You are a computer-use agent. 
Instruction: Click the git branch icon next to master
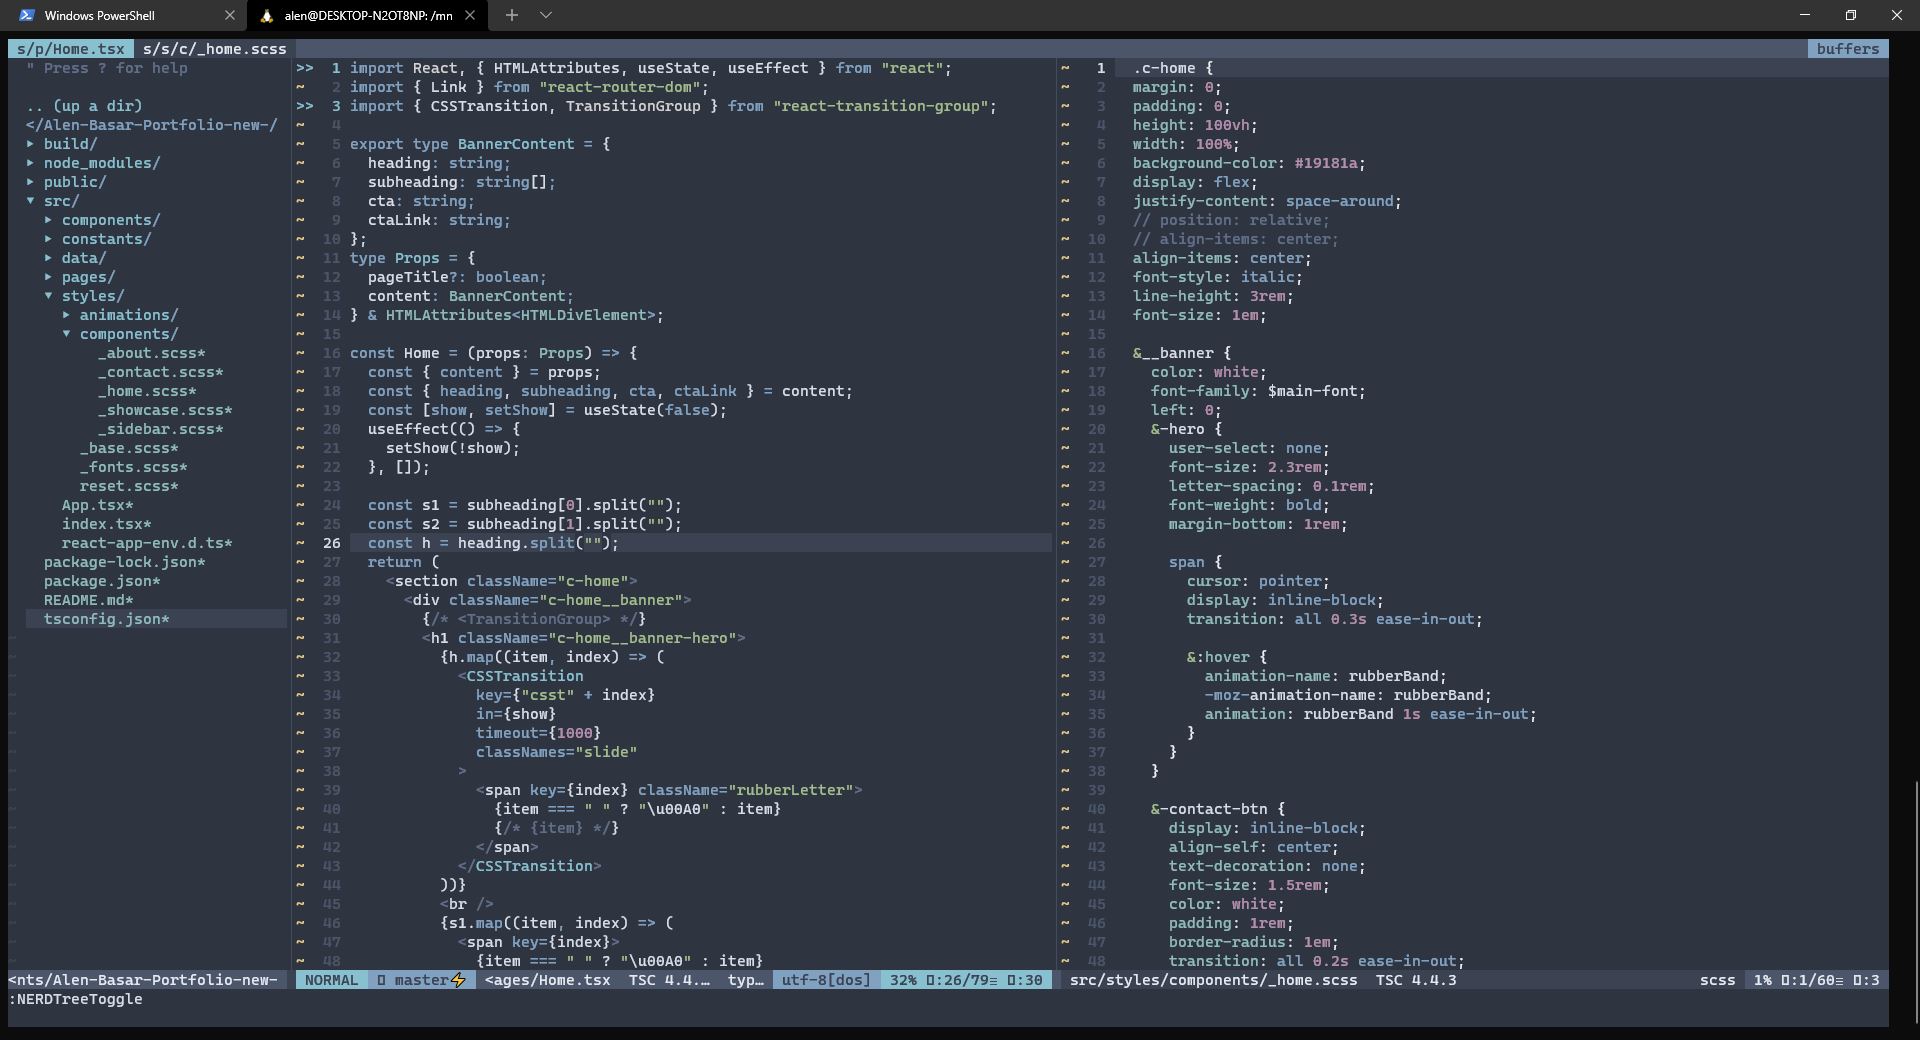tap(382, 980)
